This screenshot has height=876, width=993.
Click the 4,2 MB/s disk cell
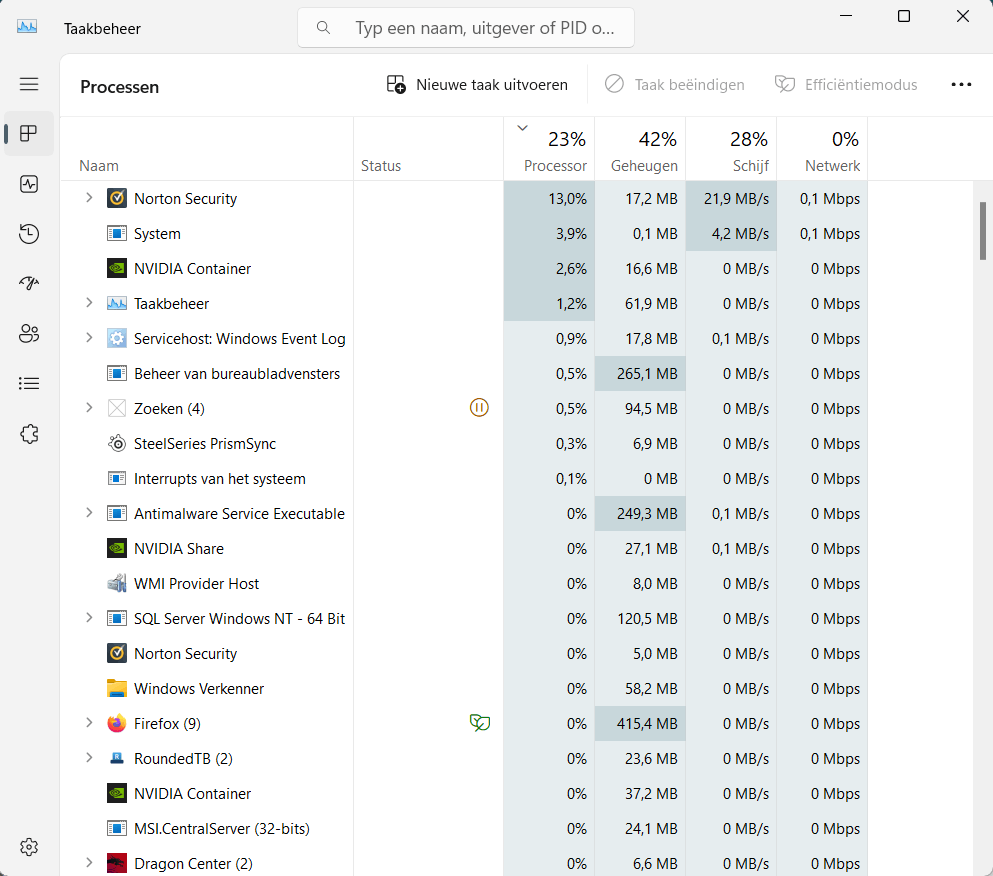coord(731,234)
